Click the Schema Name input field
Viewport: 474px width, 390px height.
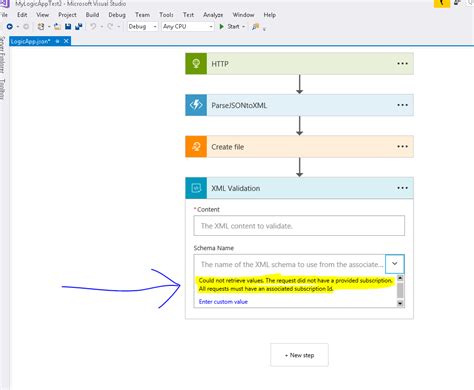point(289,264)
